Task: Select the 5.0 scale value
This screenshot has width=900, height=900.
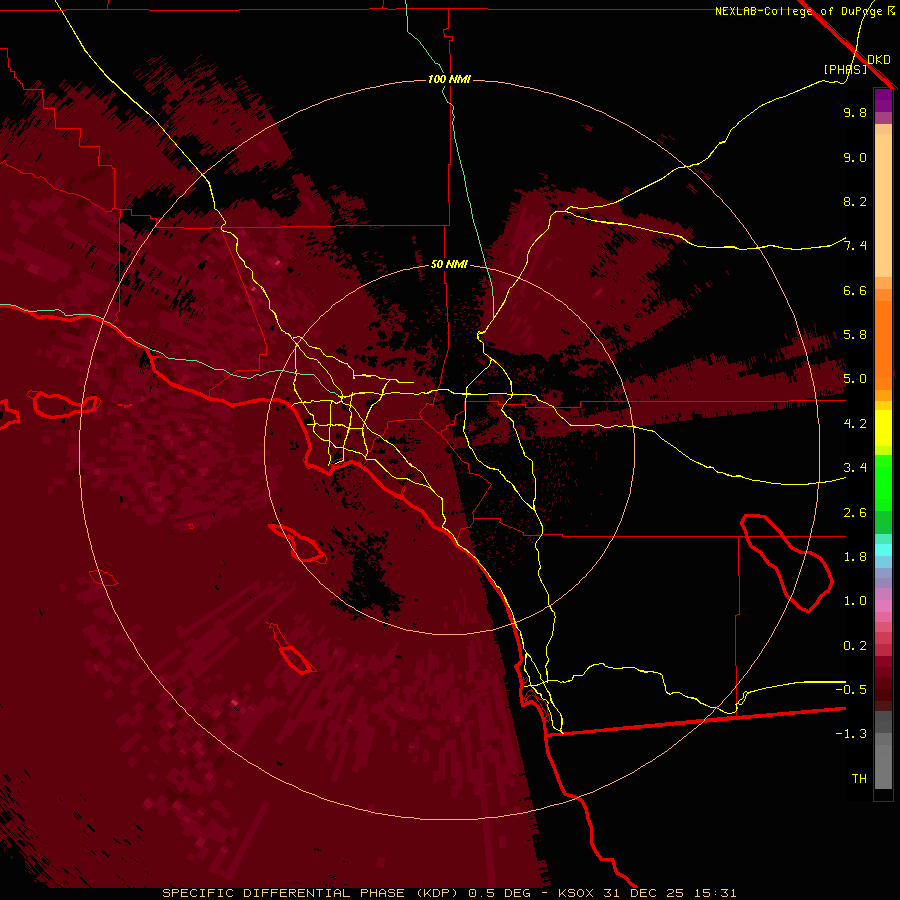Action: click(855, 379)
